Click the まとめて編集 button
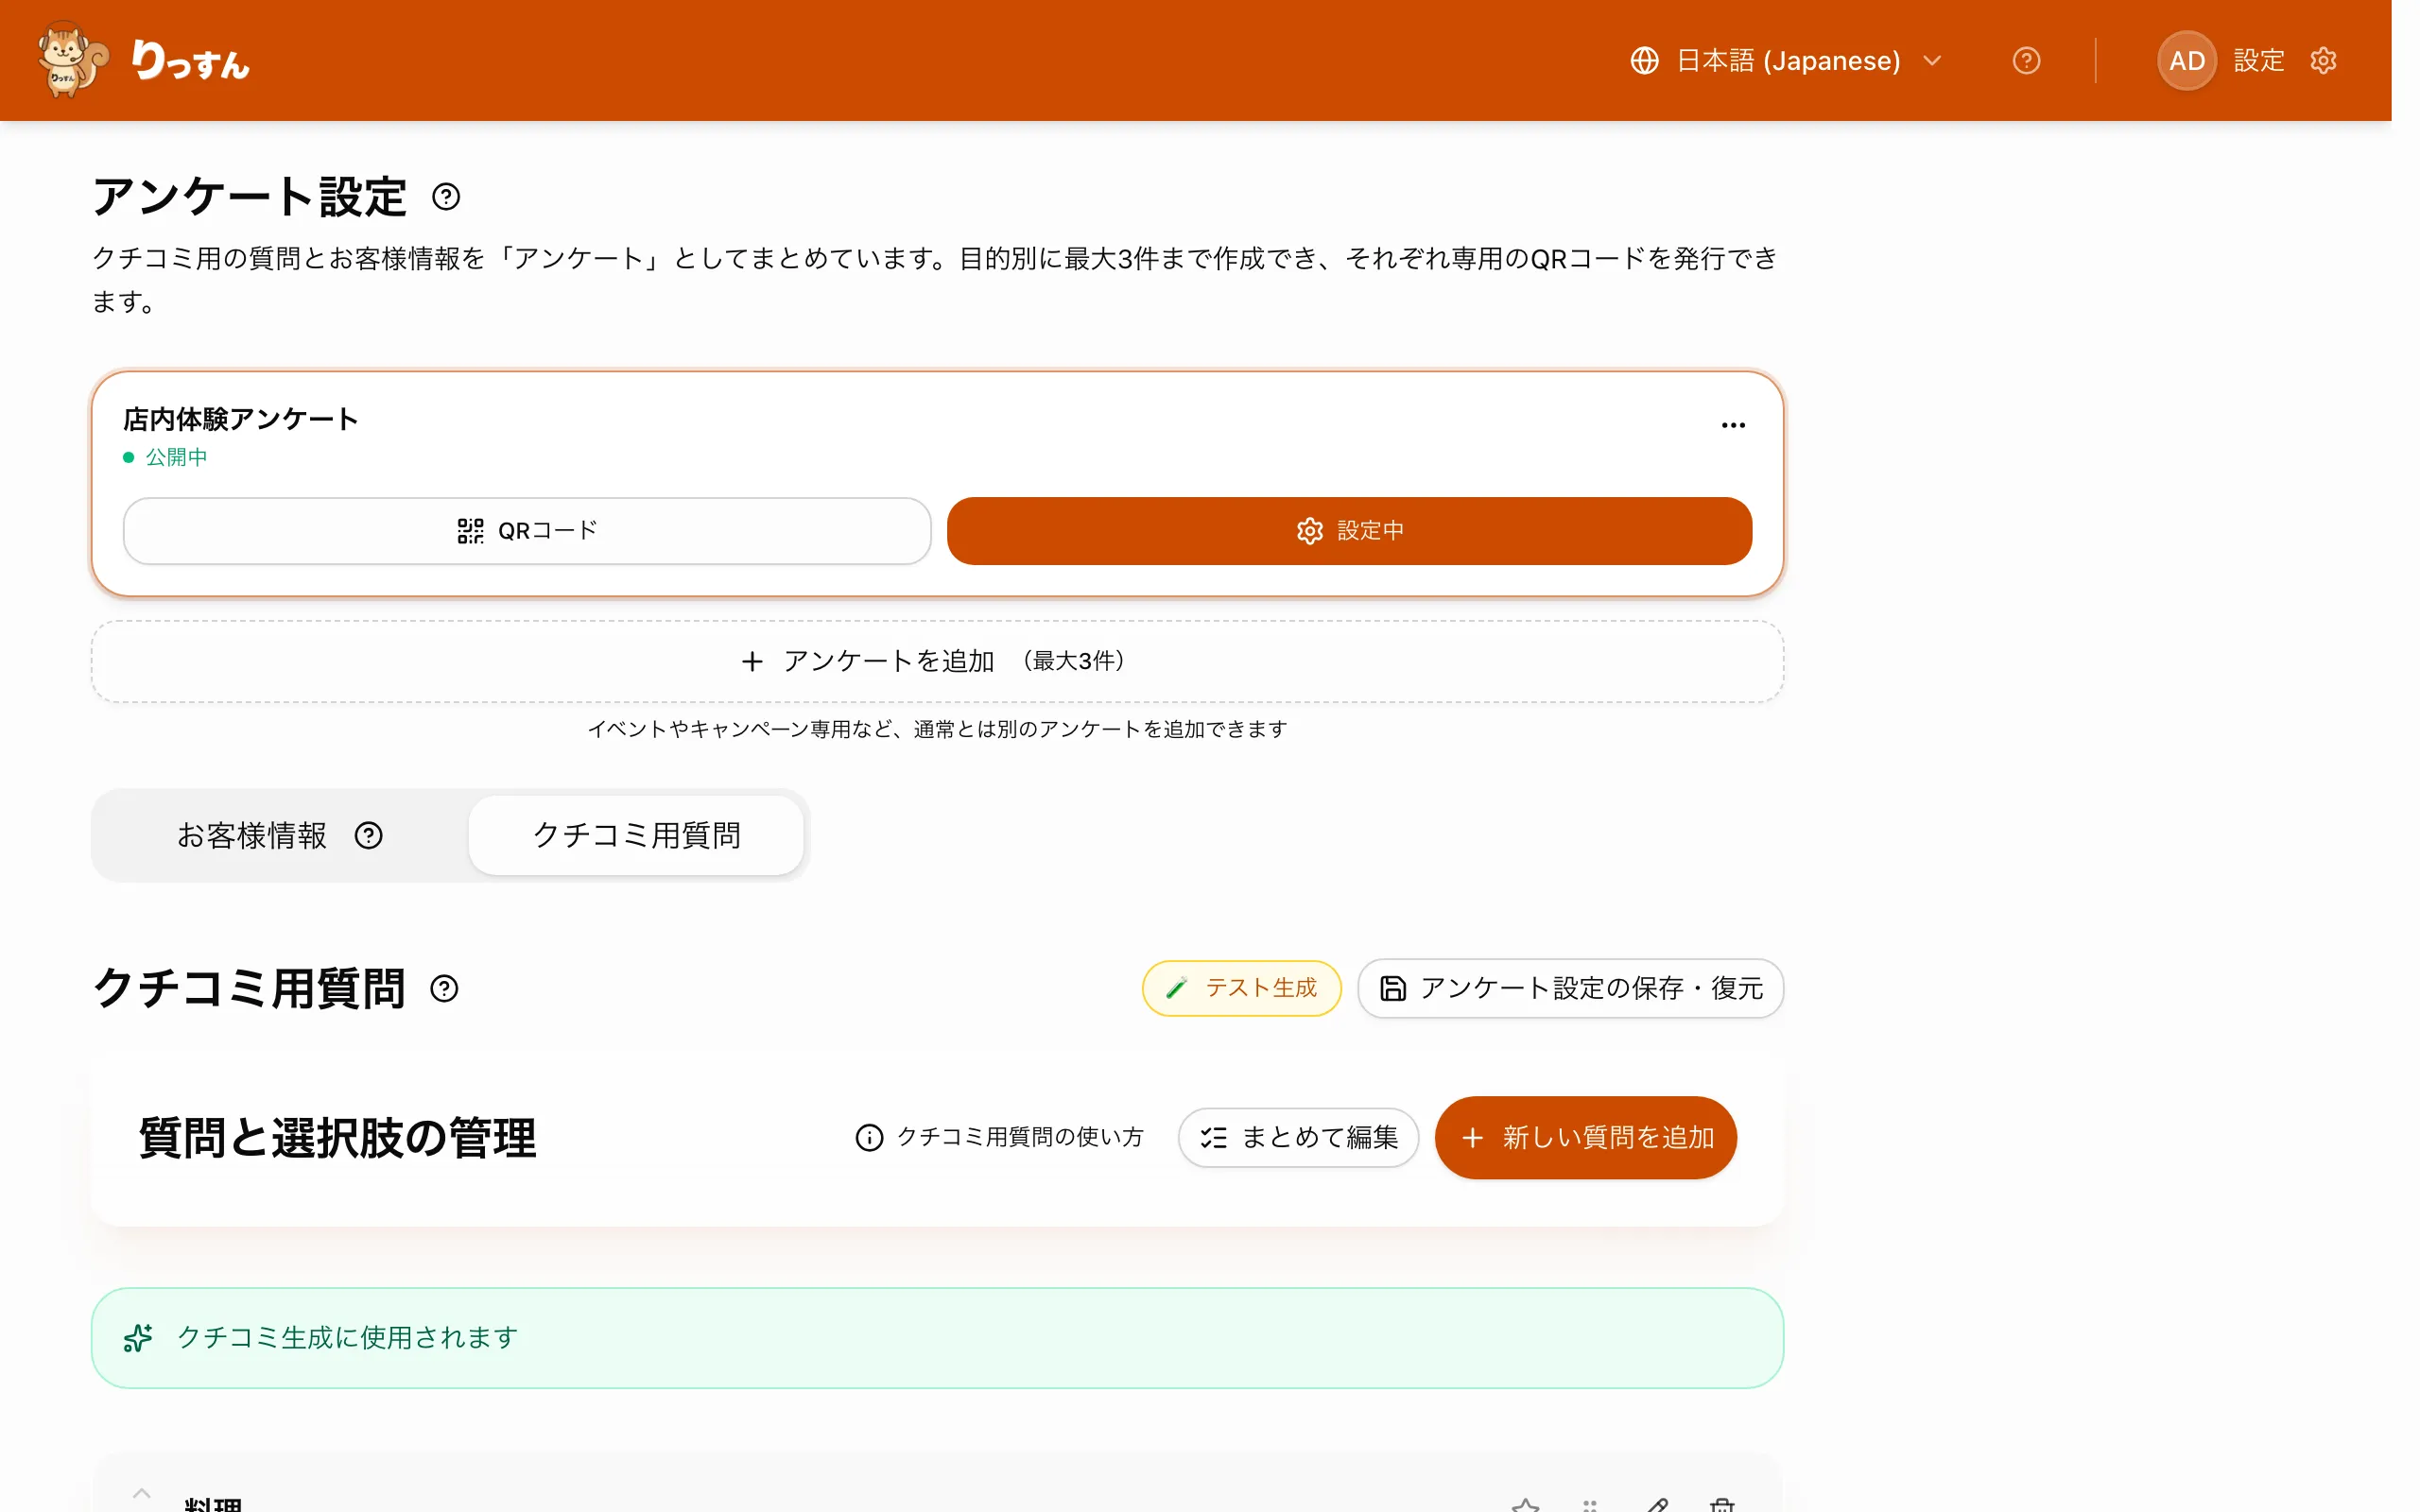2420x1512 pixels. point(1298,1137)
